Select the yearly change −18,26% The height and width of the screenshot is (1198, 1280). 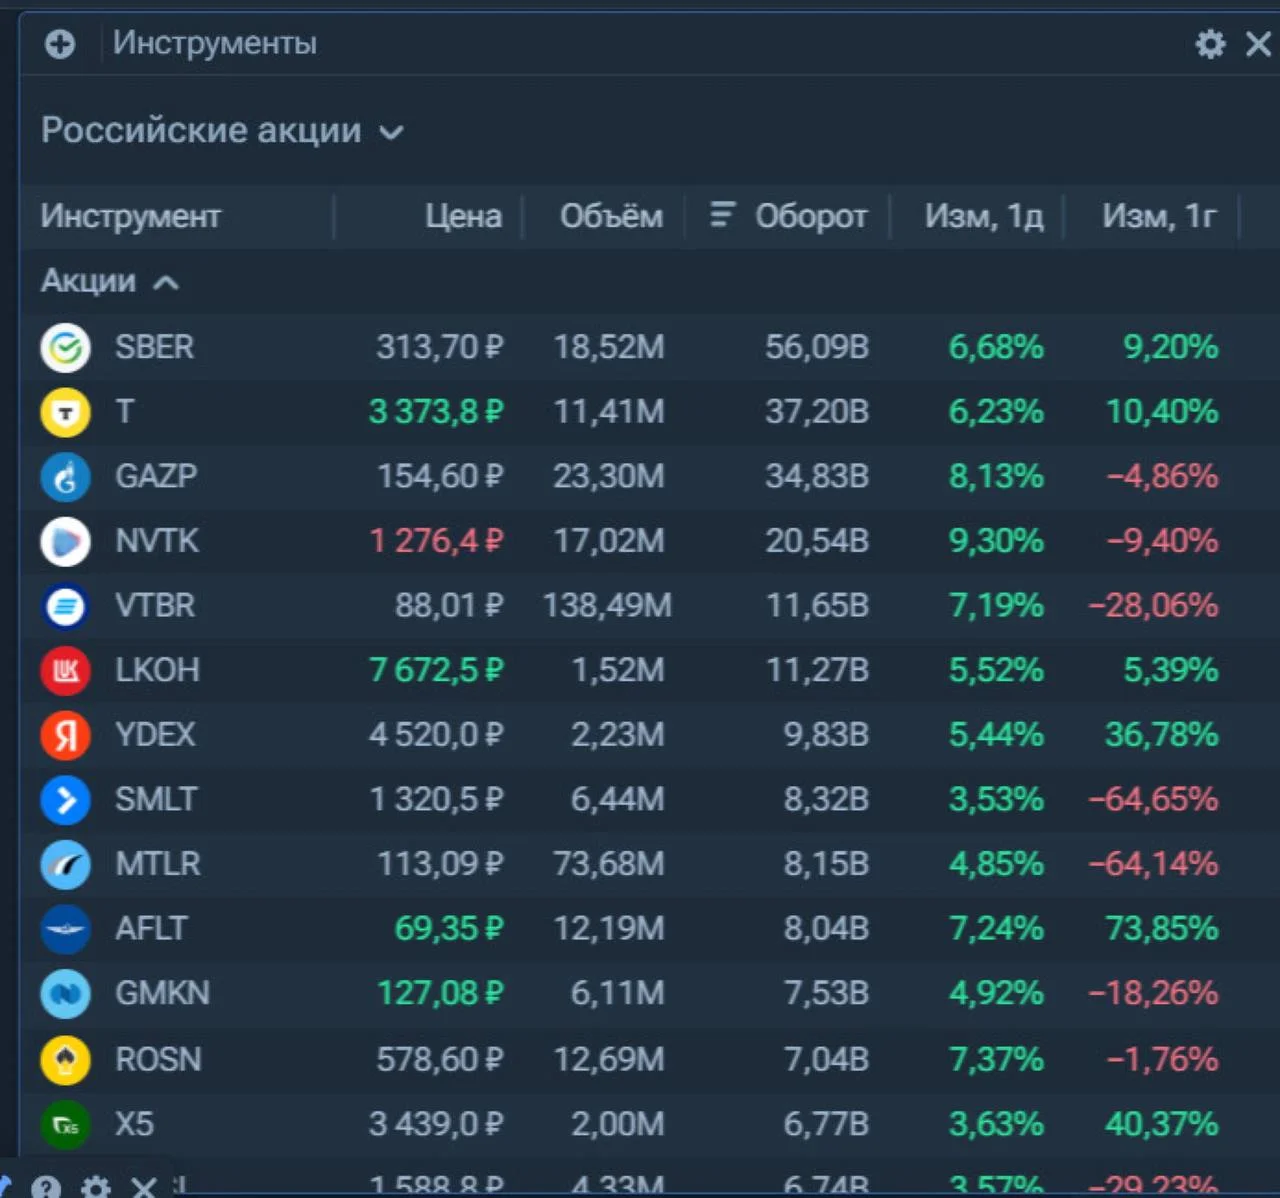[x=1154, y=993]
